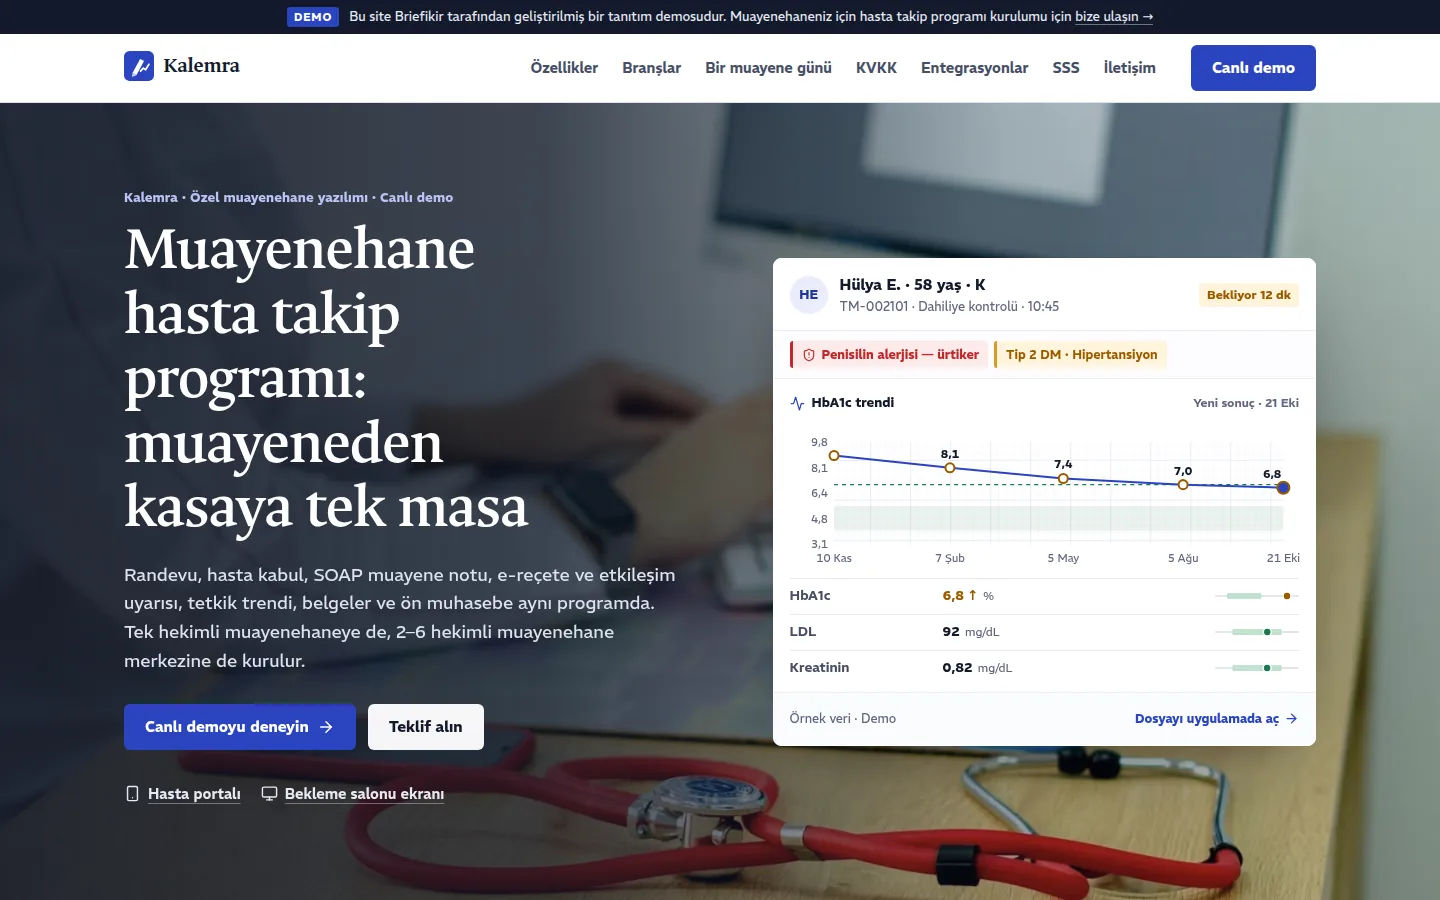Open the Branşlar menu item
Viewport: 1440px width, 900px height.
(651, 68)
